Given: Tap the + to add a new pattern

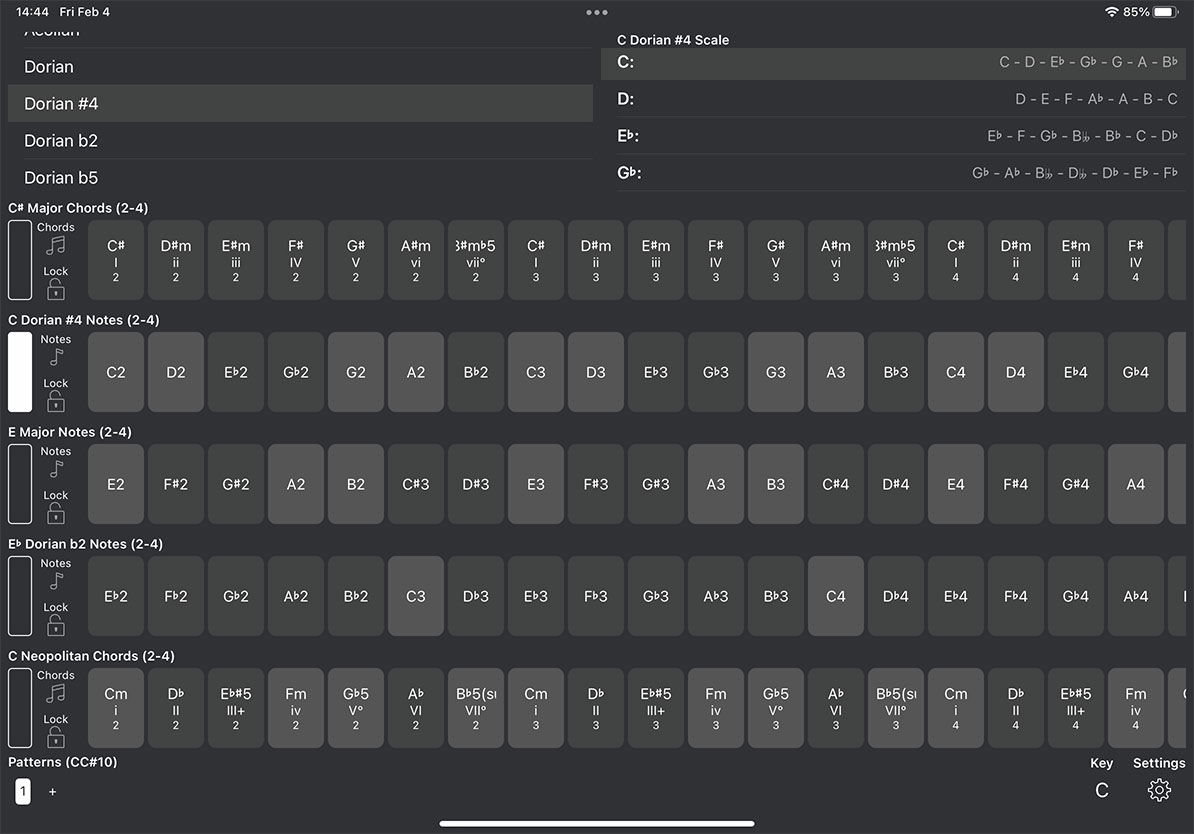Looking at the screenshot, I should (52, 791).
